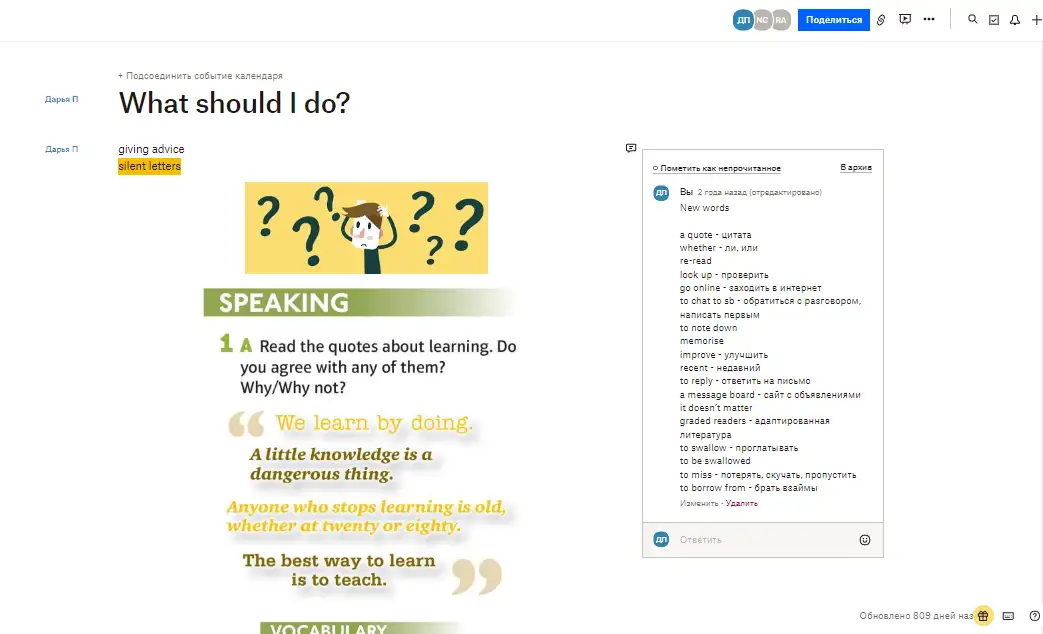Open the help question mark icon
Viewport: 1043px width, 634px height.
pos(1035,616)
